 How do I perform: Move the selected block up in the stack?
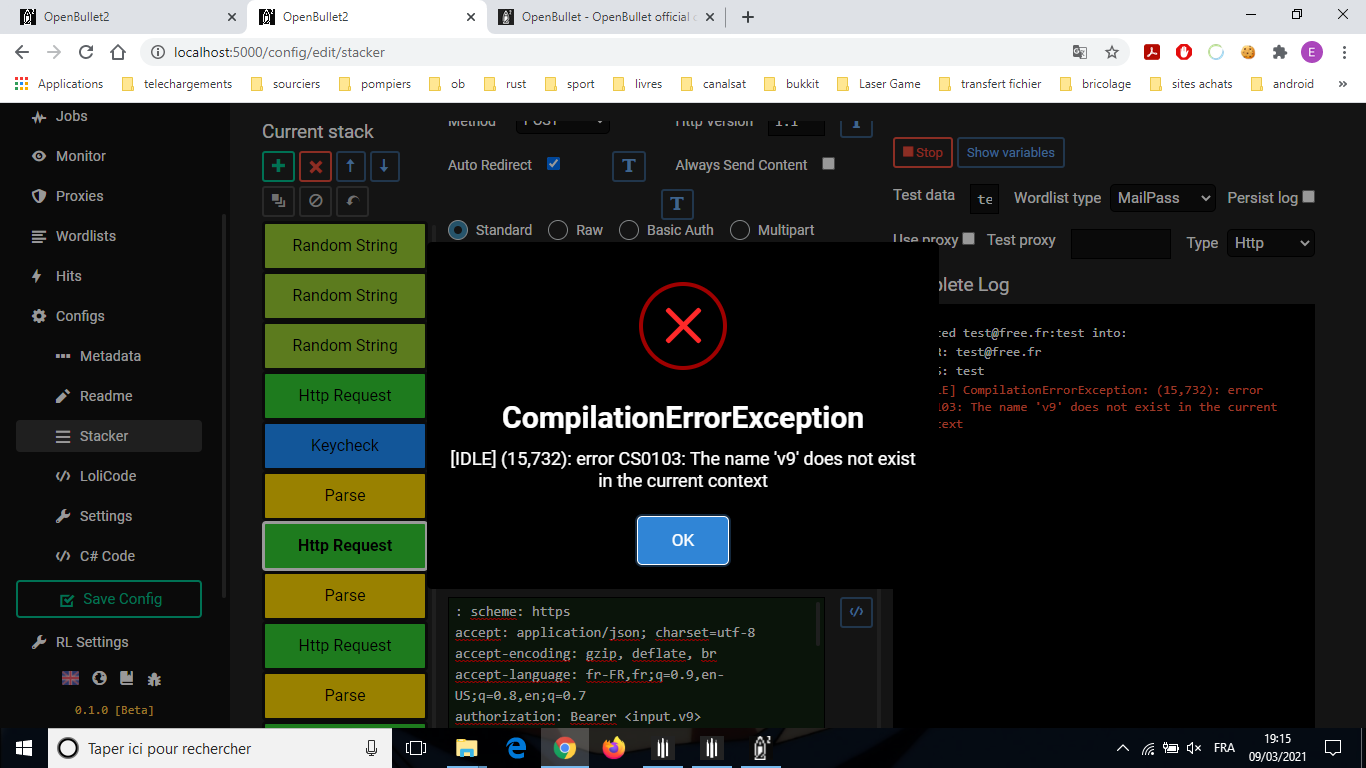349,167
